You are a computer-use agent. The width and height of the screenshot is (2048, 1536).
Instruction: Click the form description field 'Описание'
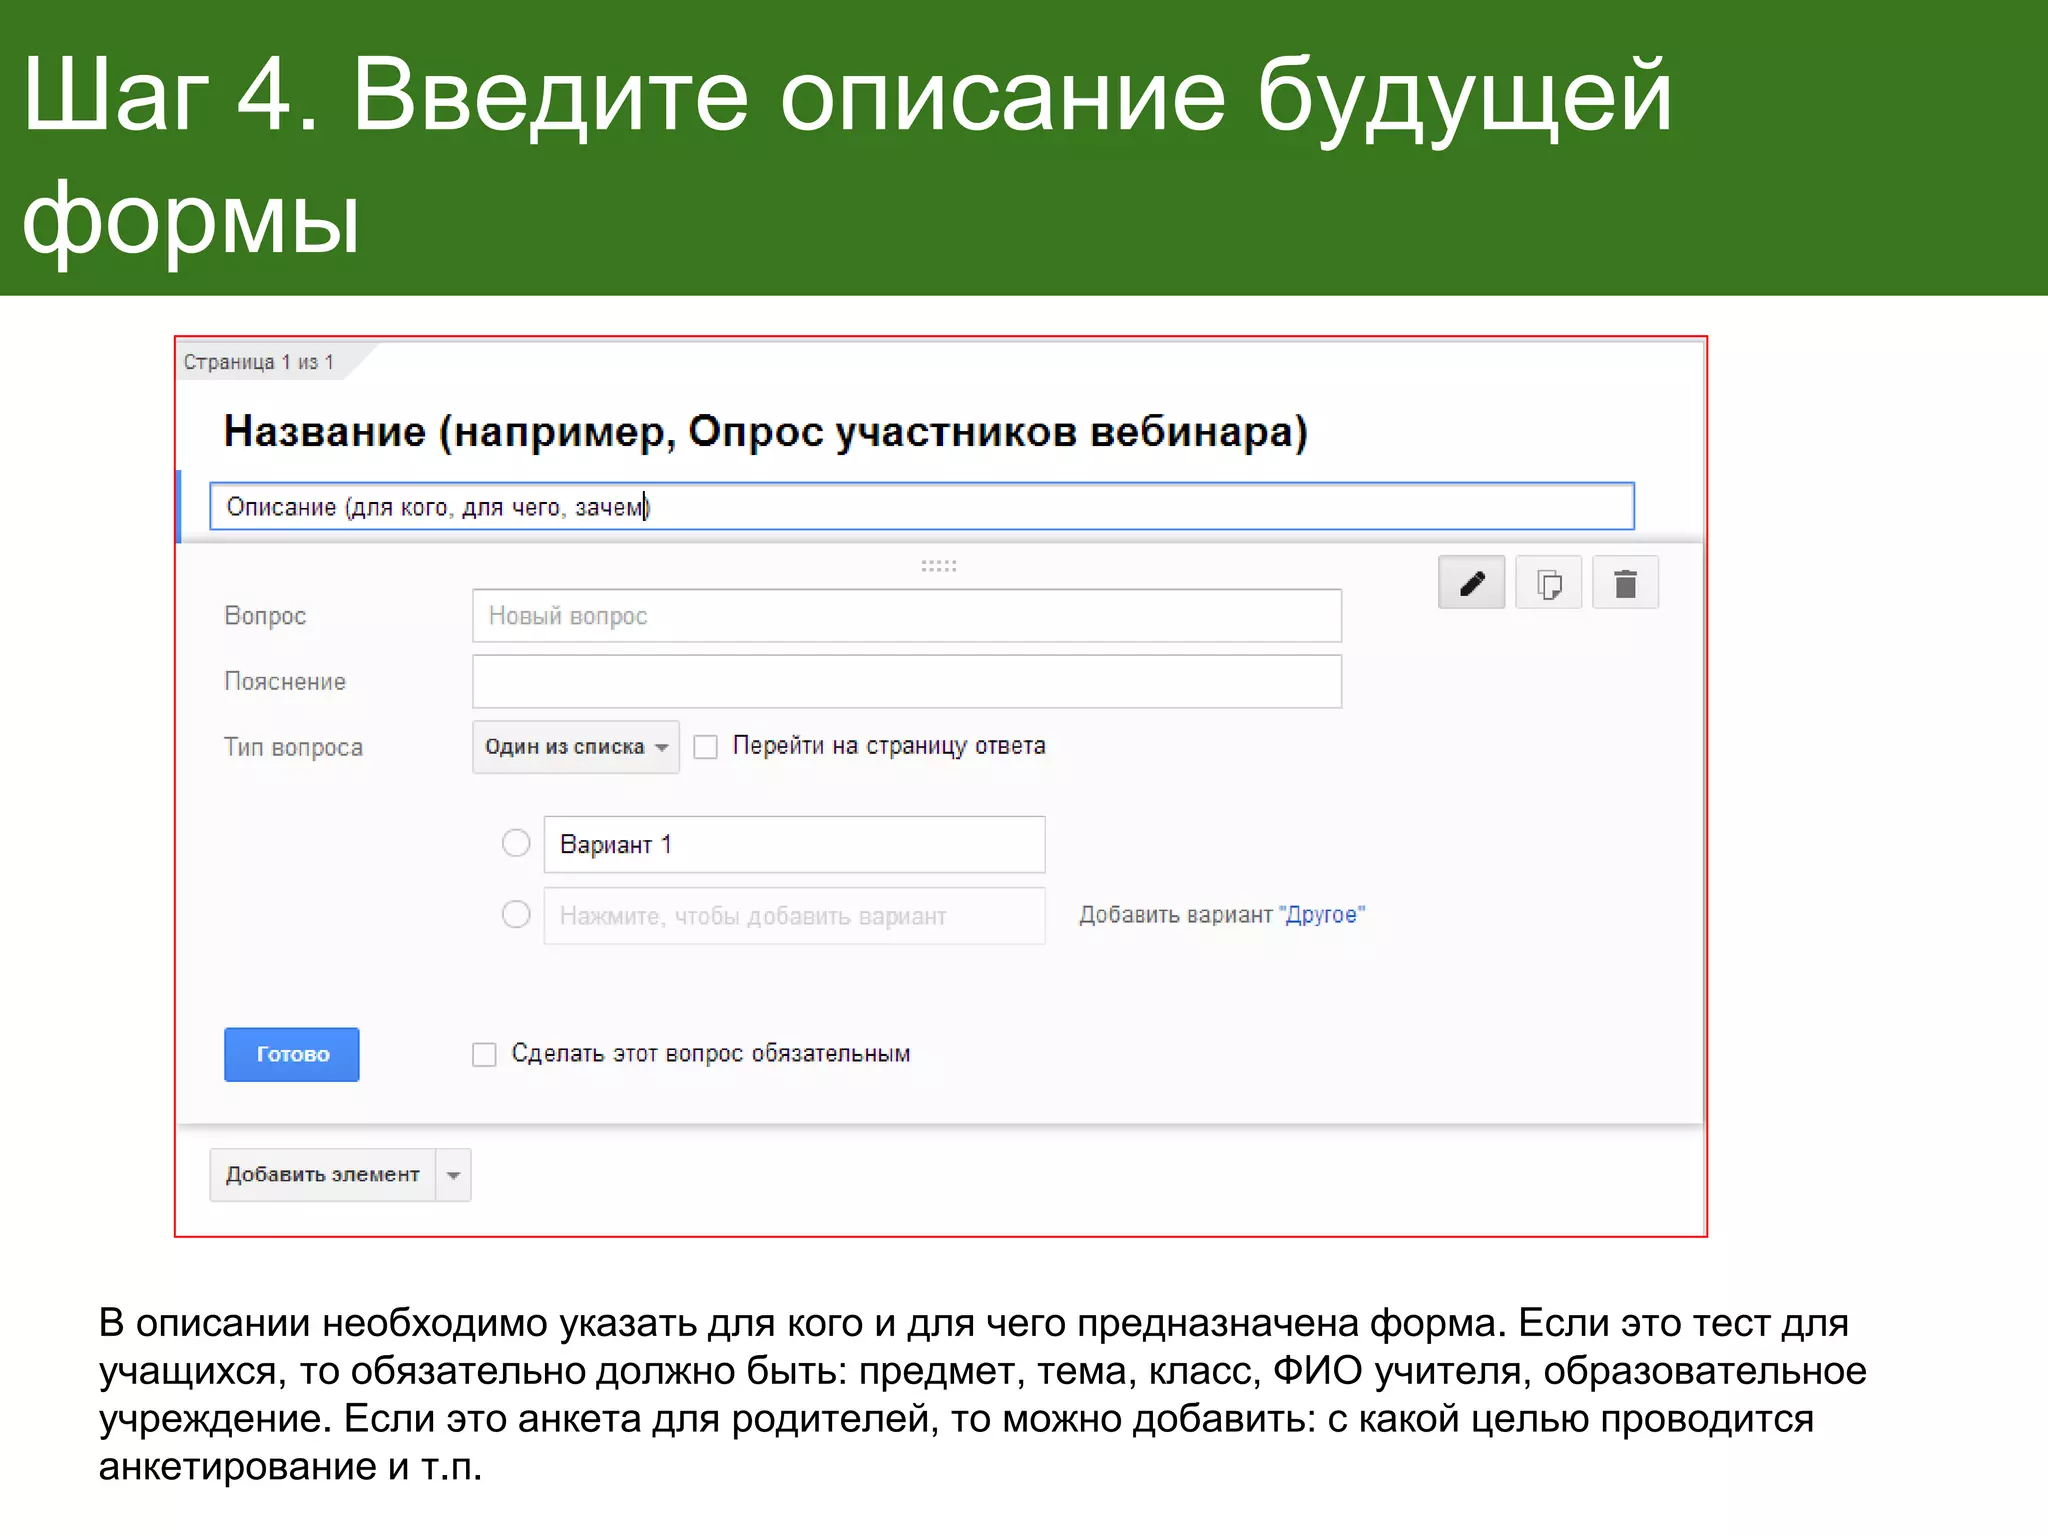[x=922, y=506]
